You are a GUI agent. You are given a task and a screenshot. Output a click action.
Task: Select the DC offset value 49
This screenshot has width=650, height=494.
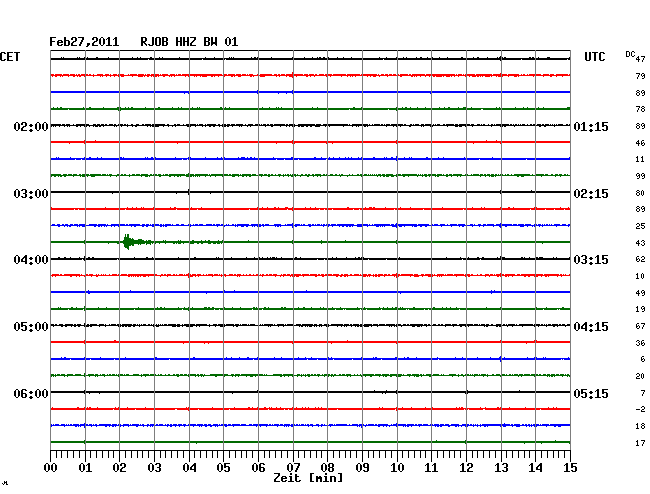tap(640, 293)
